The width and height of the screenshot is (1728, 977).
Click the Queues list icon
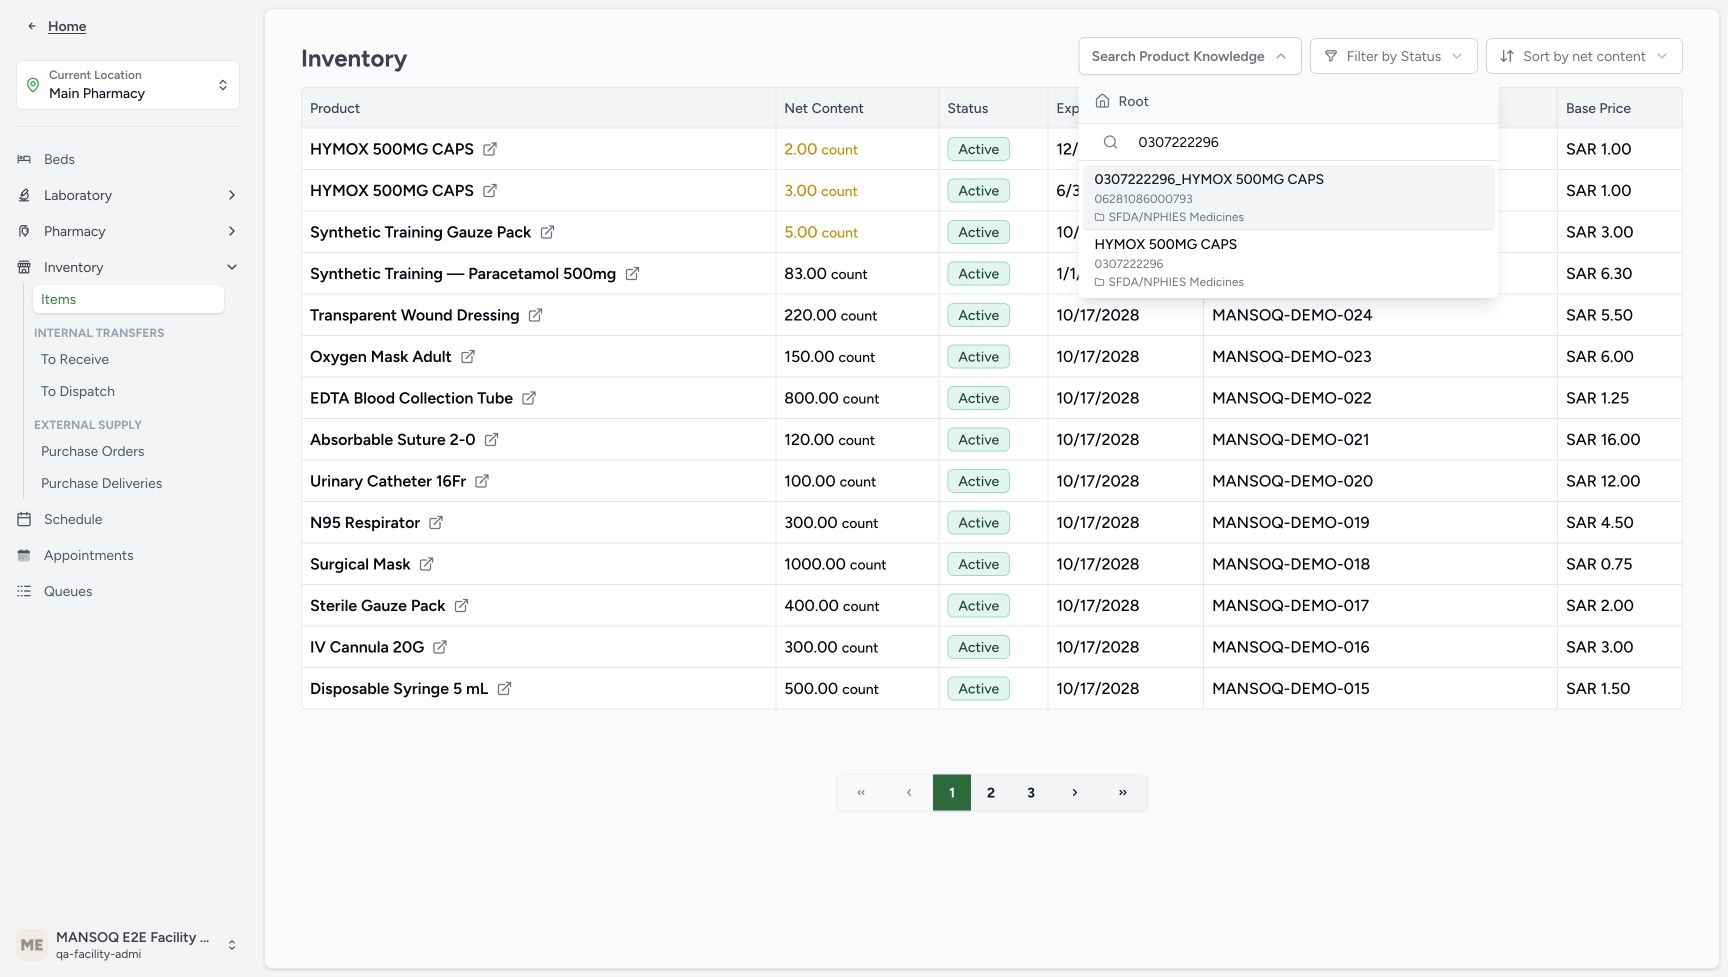[24, 591]
